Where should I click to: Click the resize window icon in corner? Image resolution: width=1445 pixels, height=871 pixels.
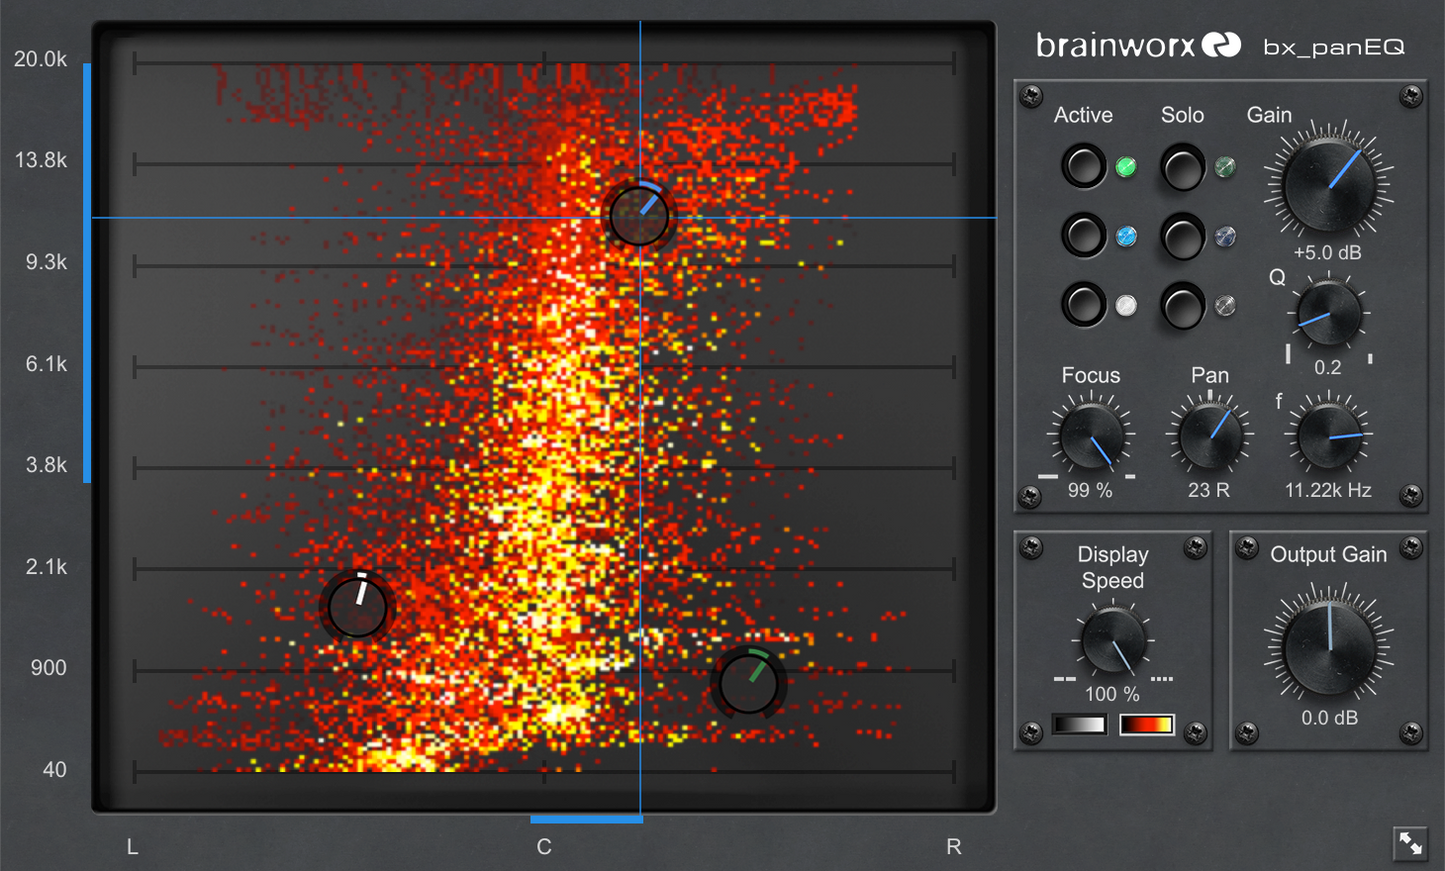(1410, 843)
